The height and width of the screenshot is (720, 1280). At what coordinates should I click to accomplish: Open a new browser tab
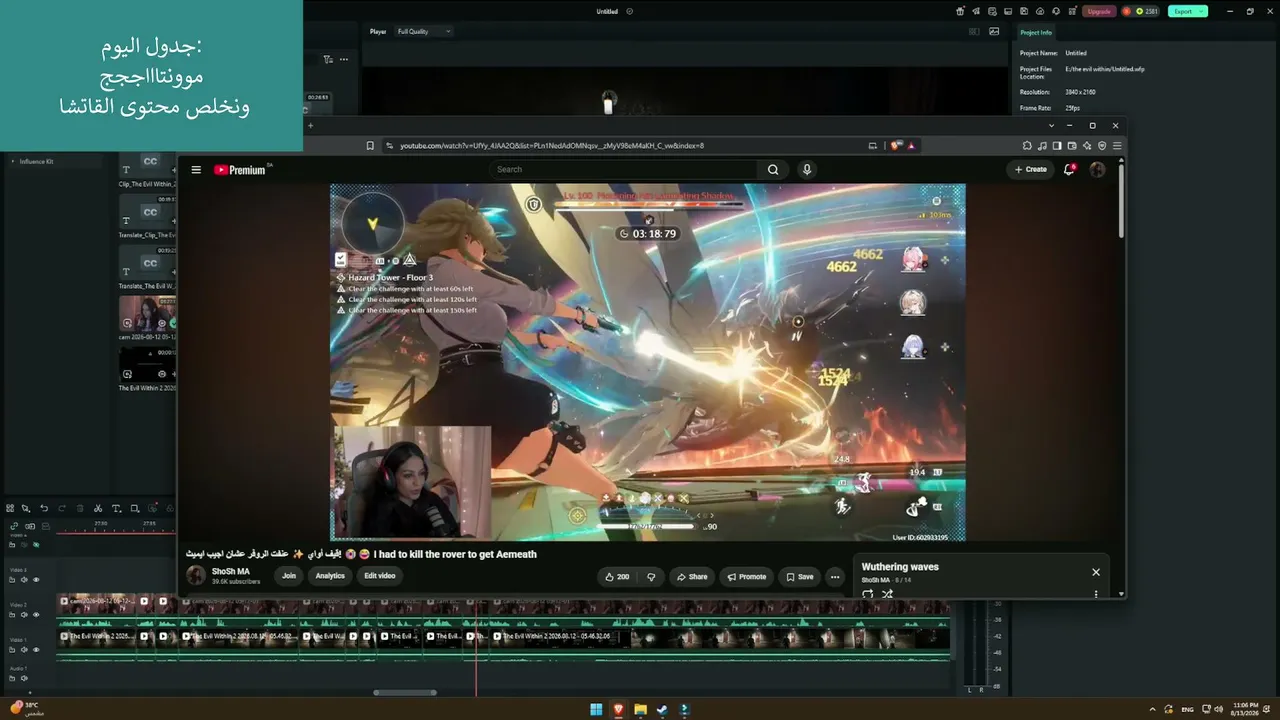pyautogui.click(x=310, y=126)
